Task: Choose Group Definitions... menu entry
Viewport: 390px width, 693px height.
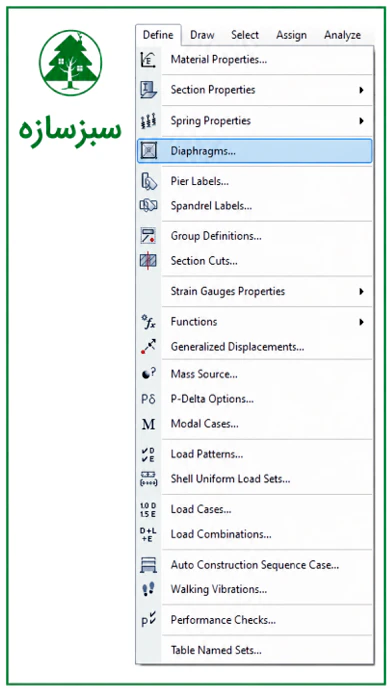Action: click(255, 236)
